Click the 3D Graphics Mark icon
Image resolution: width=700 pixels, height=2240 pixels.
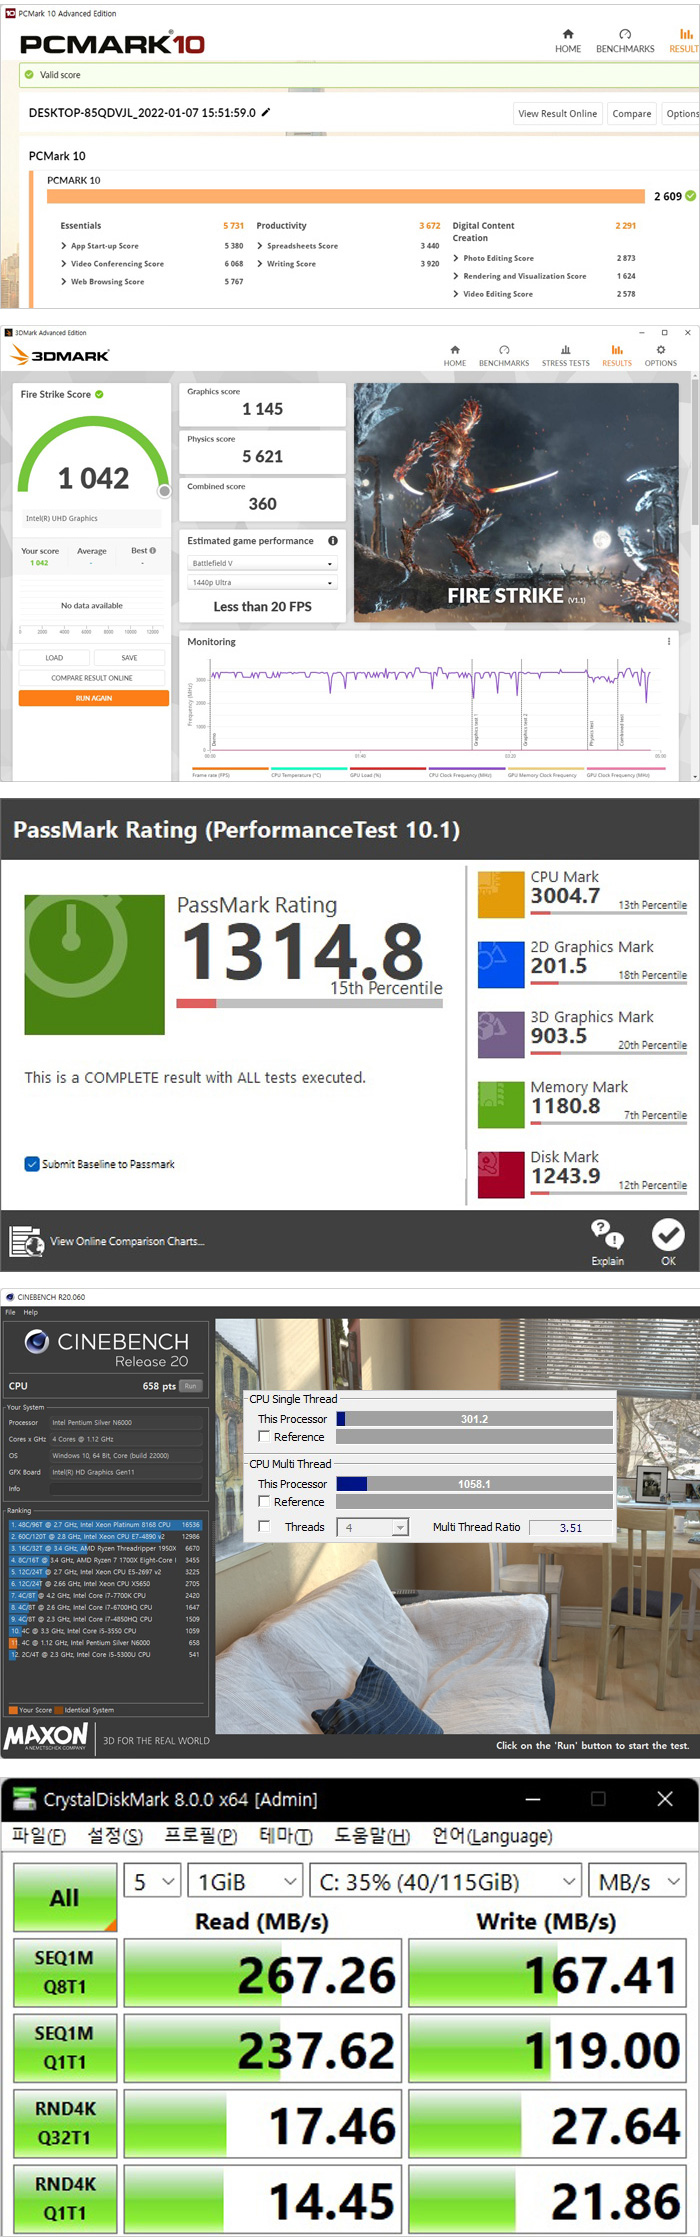[x=501, y=1034]
